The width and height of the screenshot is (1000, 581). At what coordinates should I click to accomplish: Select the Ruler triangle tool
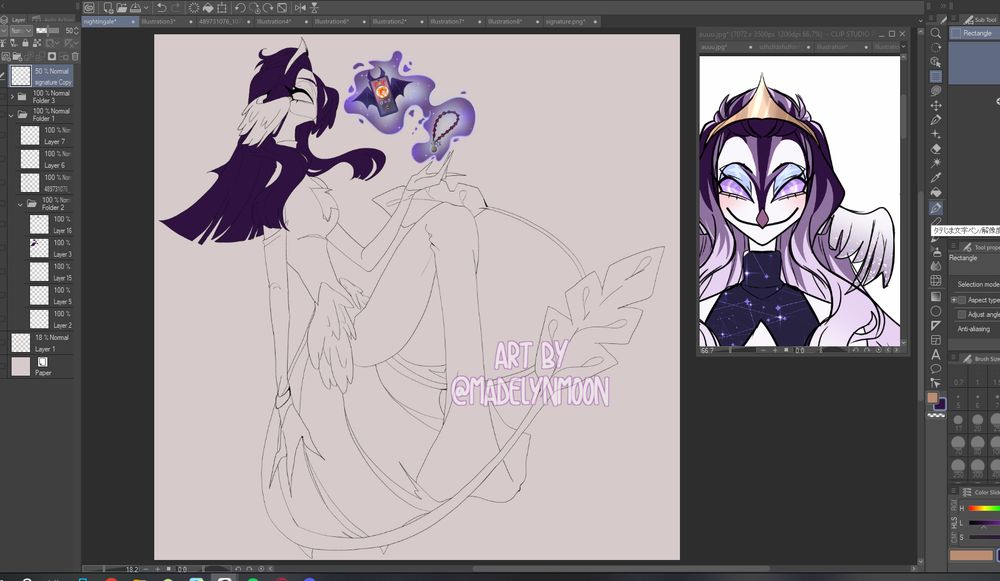[936, 325]
